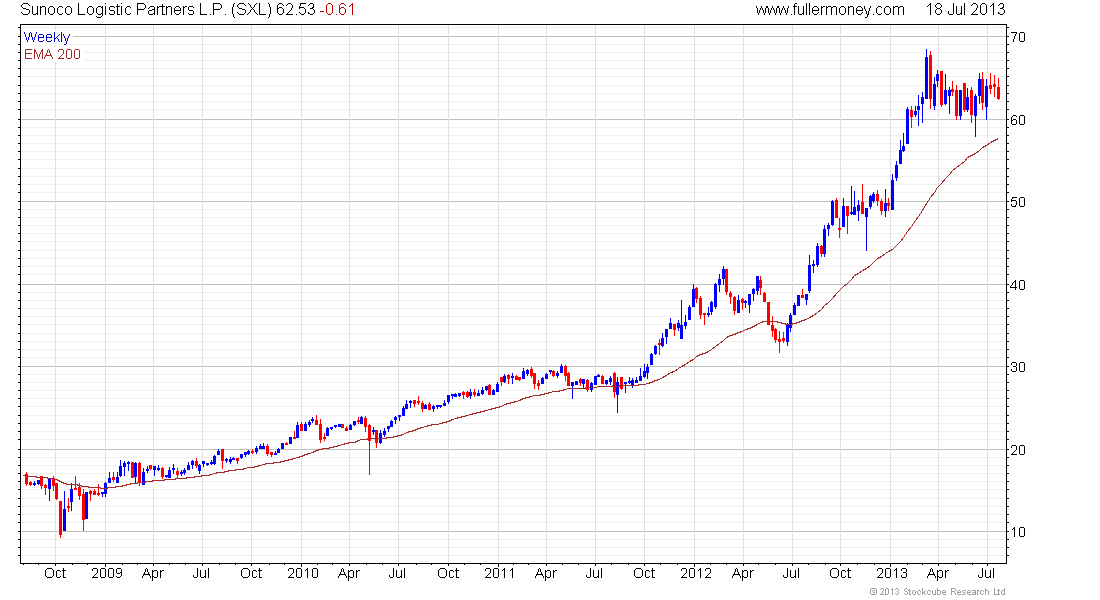Click the 70 price axis label
The width and height of the screenshot is (1100, 600).
pos(1017,37)
